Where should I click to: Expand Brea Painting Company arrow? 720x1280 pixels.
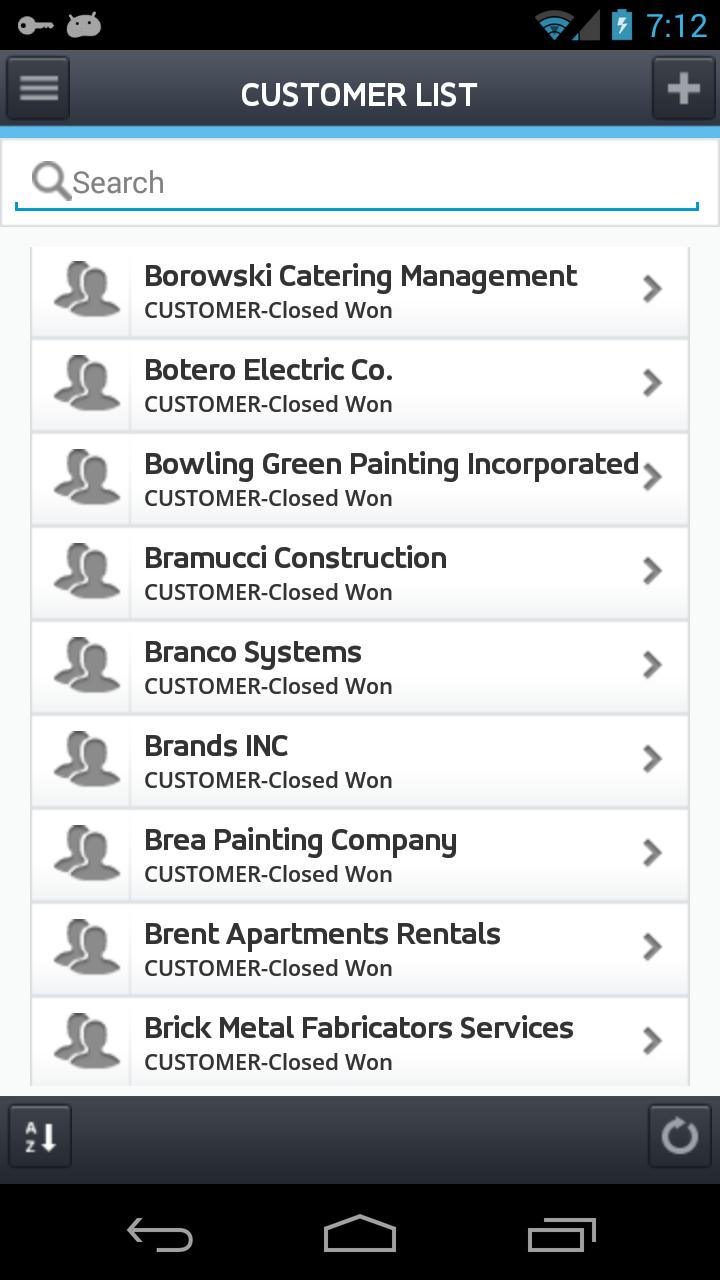pos(652,853)
